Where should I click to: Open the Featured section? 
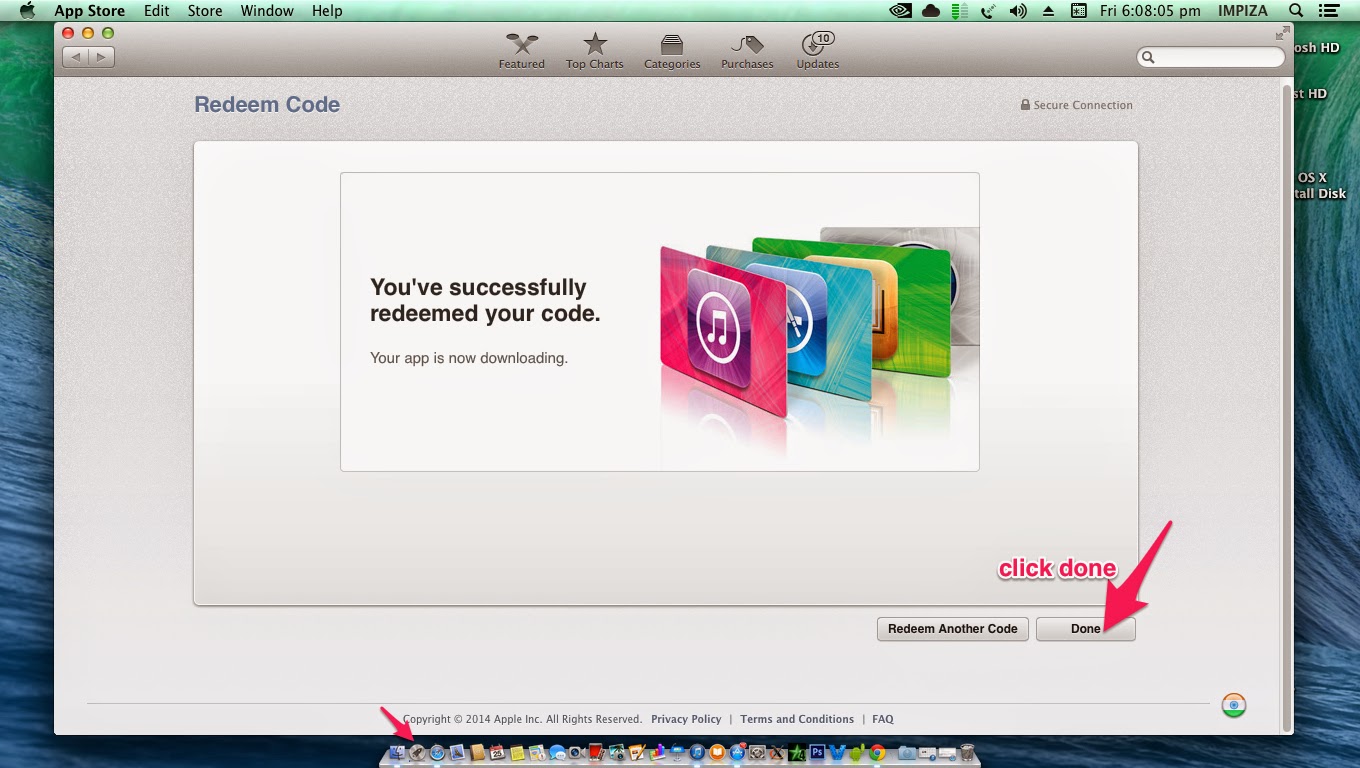click(522, 51)
